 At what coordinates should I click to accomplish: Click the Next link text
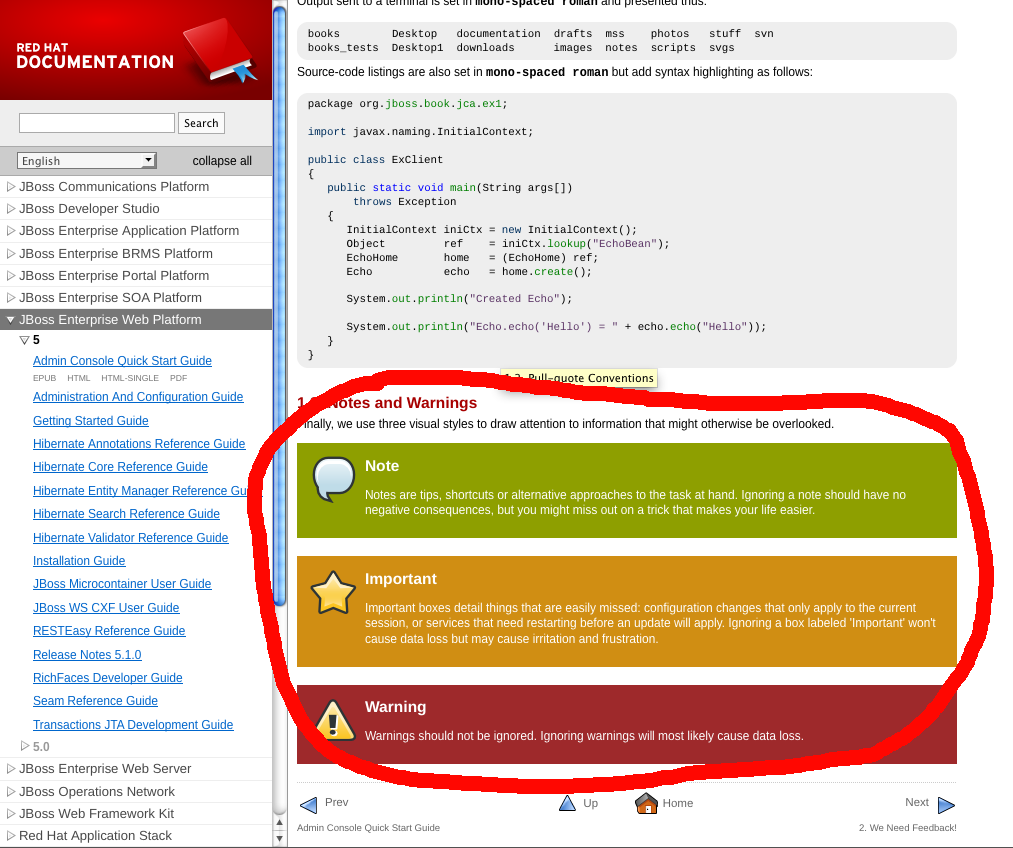[x=917, y=802]
